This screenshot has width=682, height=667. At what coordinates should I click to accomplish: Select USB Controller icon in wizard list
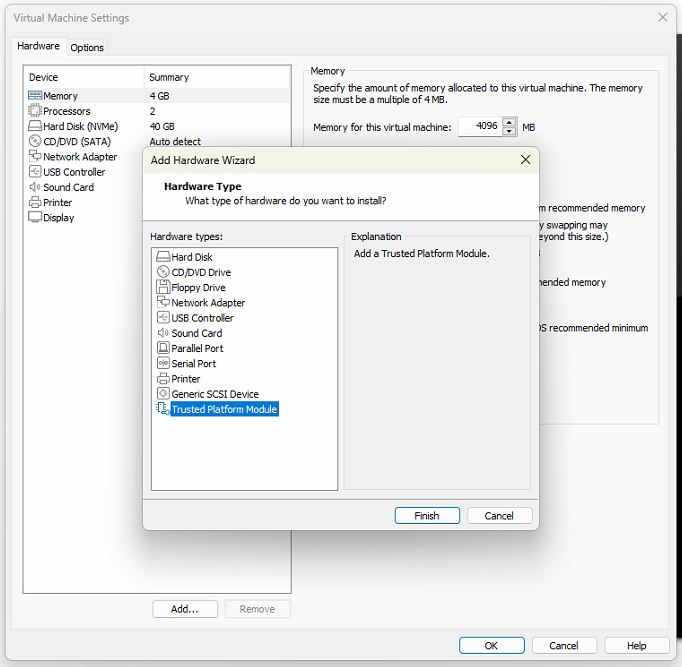(163, 318)
